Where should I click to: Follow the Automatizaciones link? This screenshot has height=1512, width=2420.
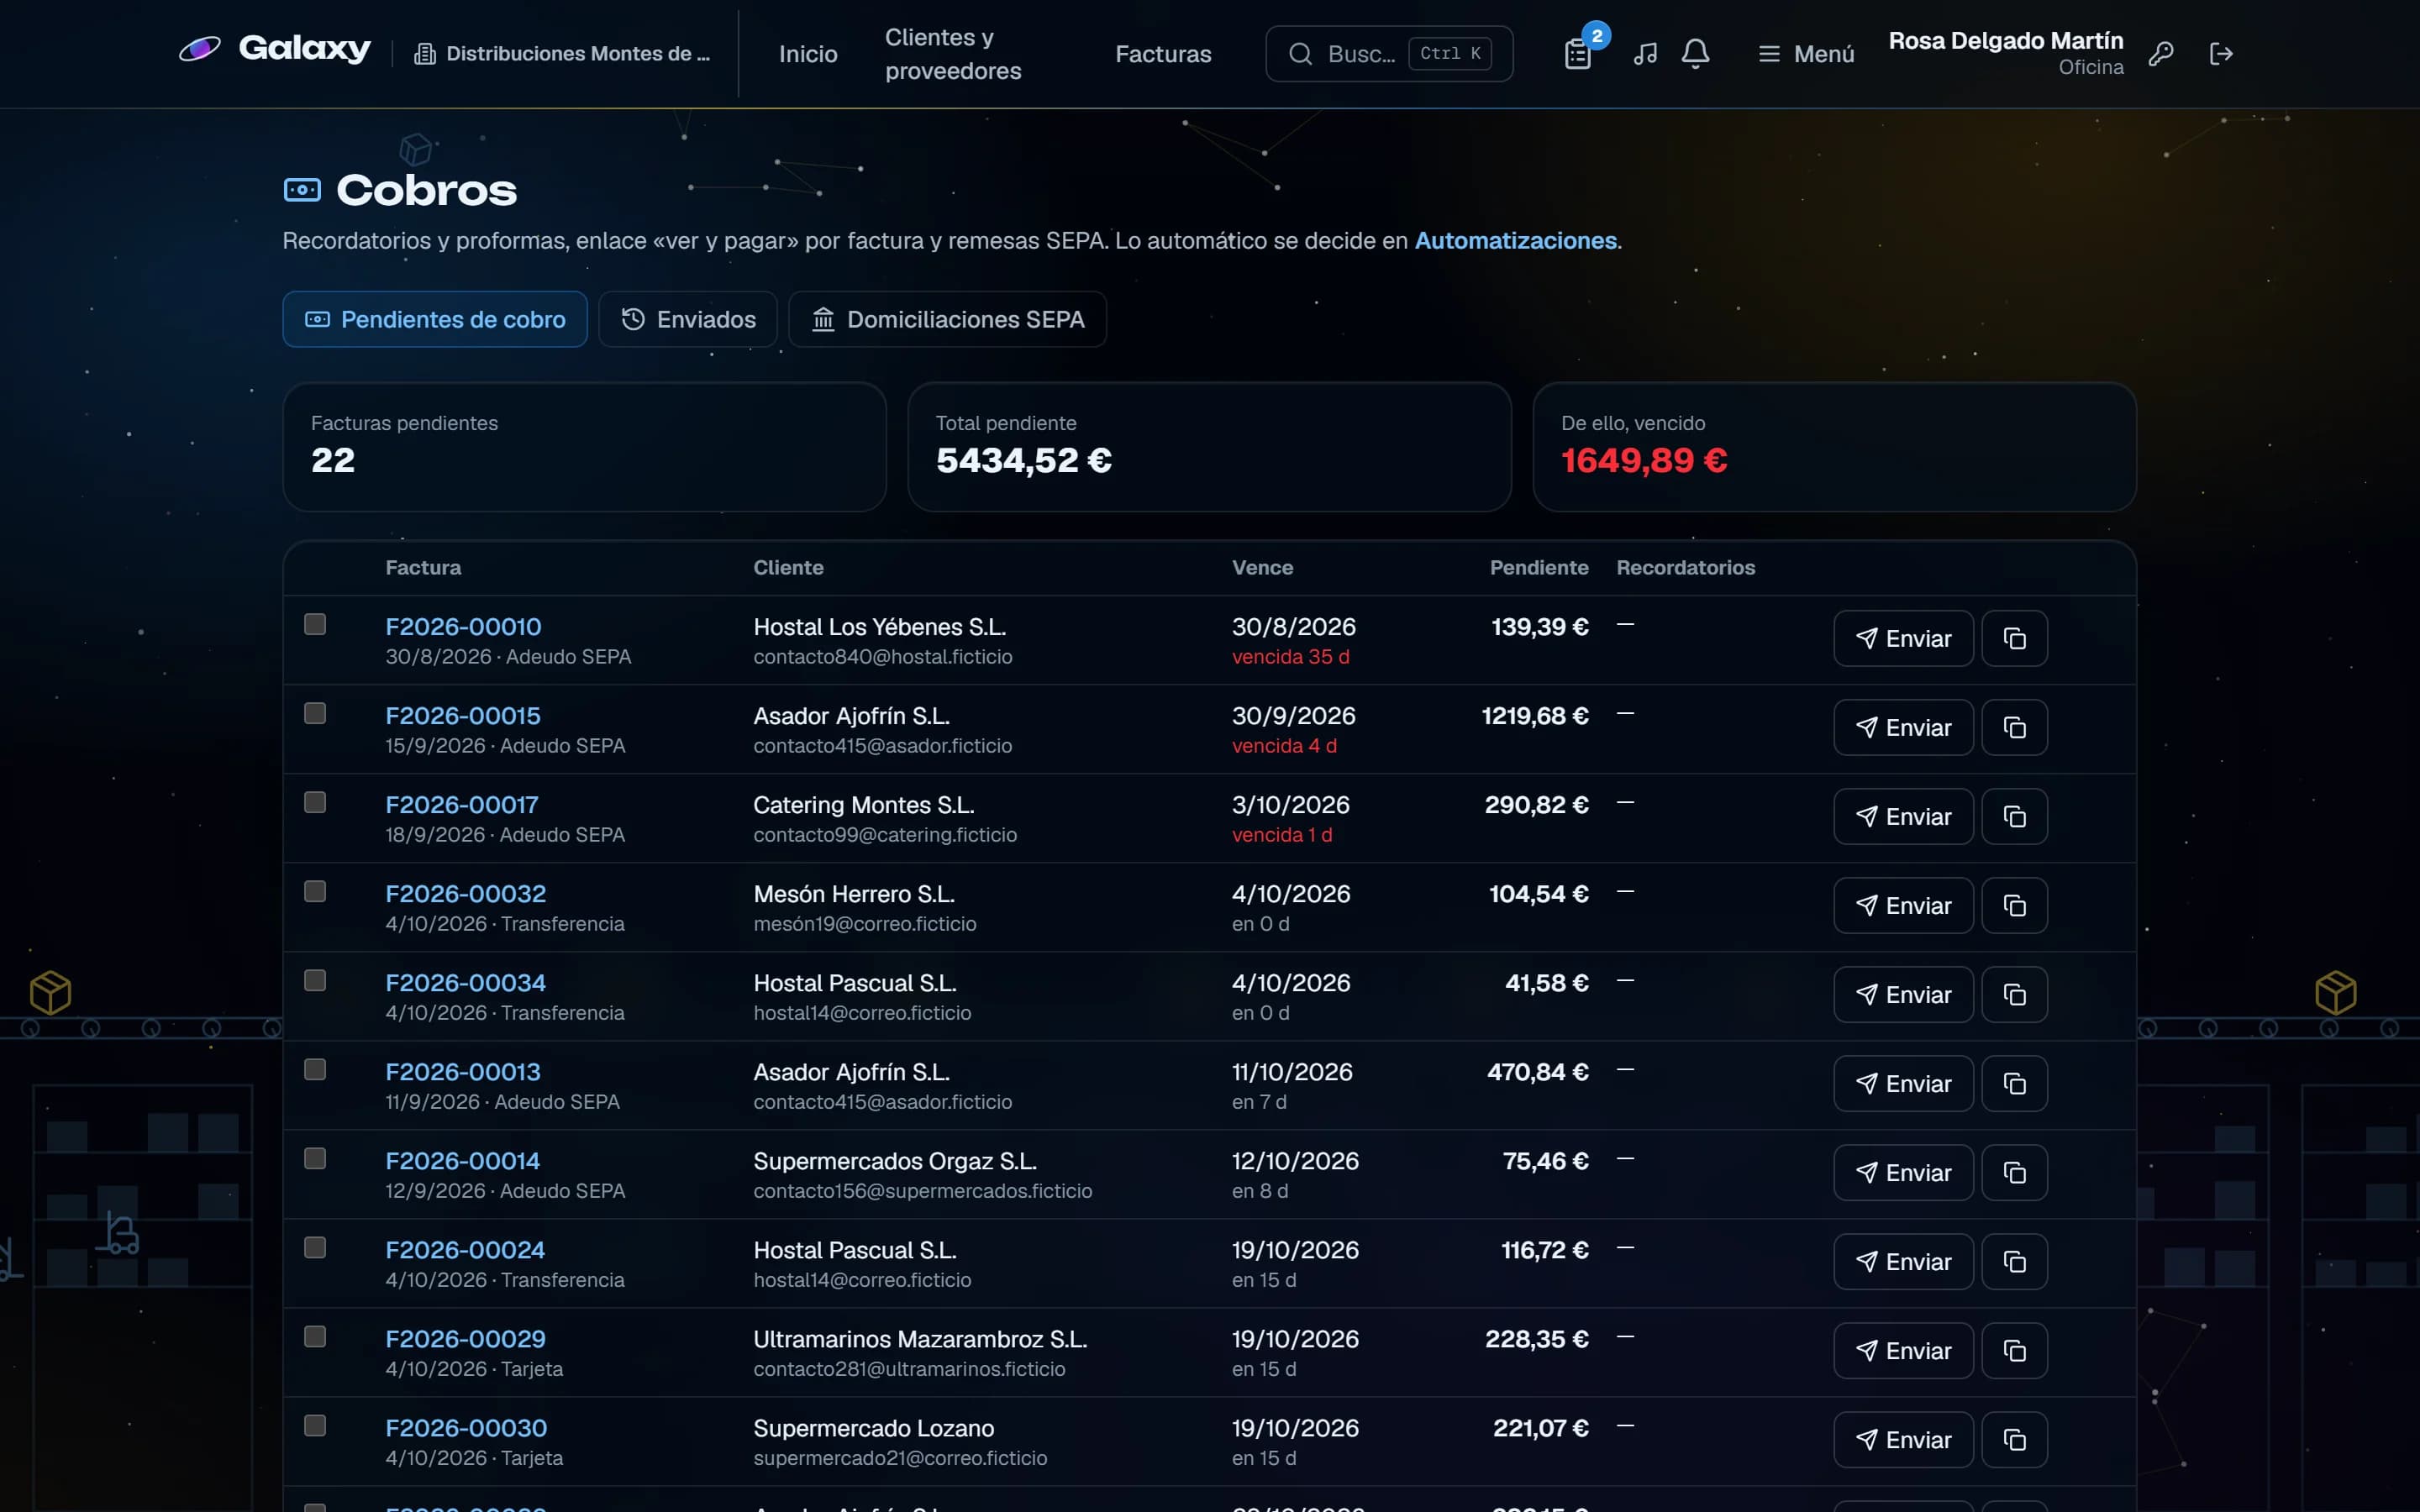(x=1515, y=240)
